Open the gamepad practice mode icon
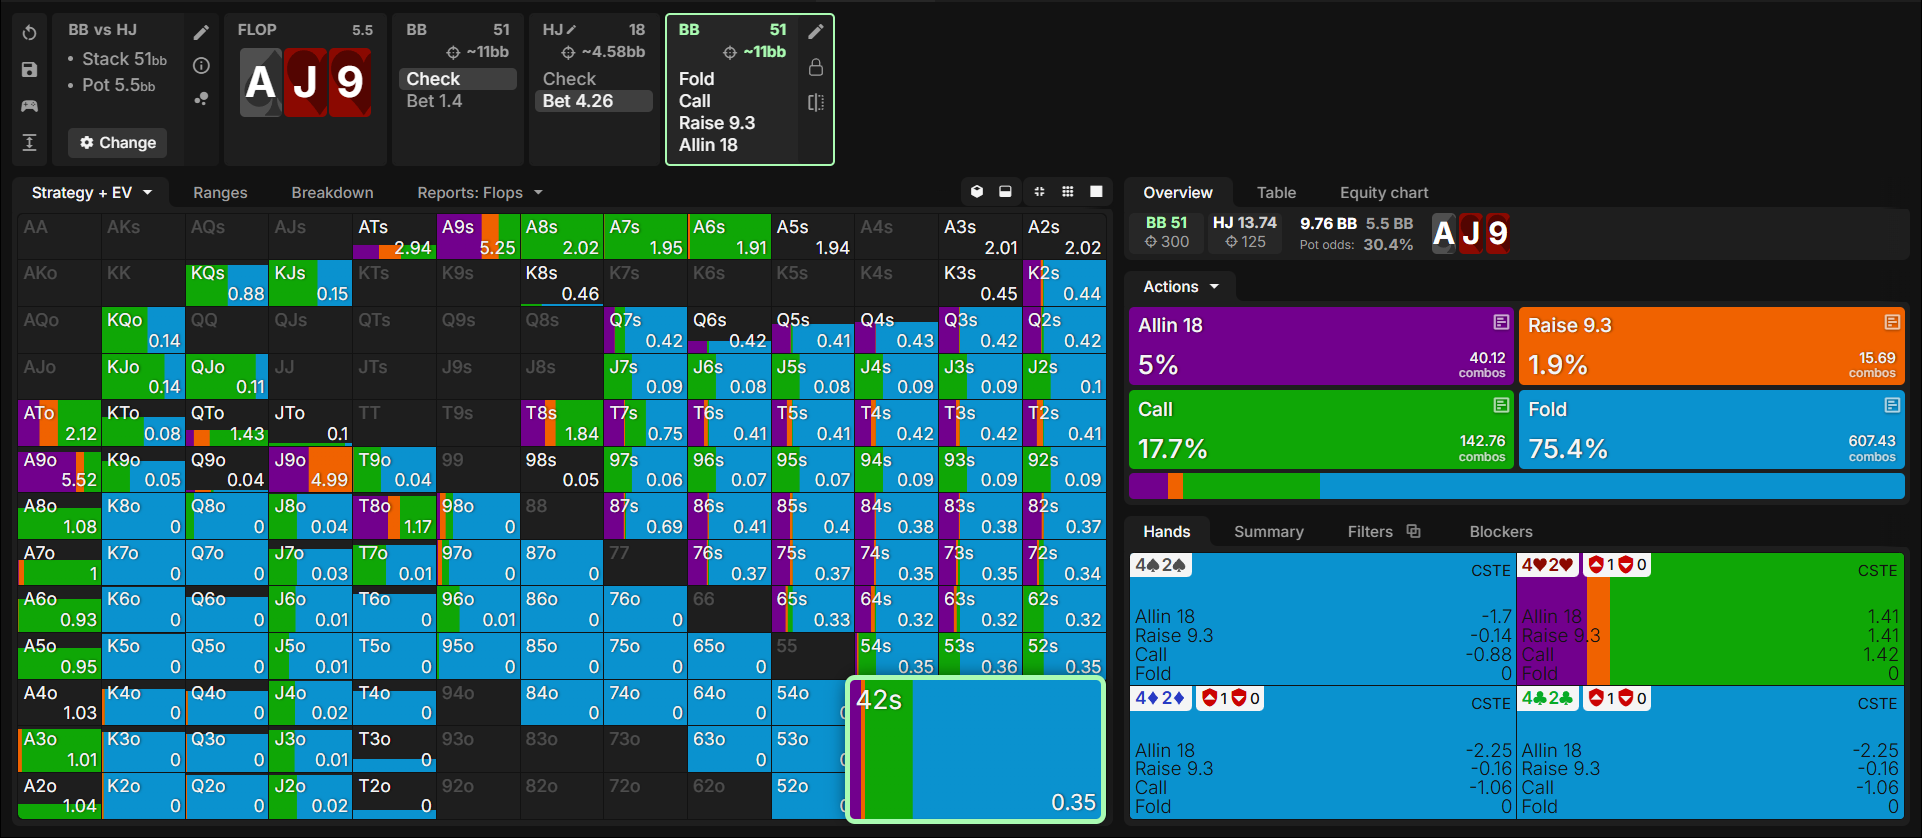 click(30, 105)
